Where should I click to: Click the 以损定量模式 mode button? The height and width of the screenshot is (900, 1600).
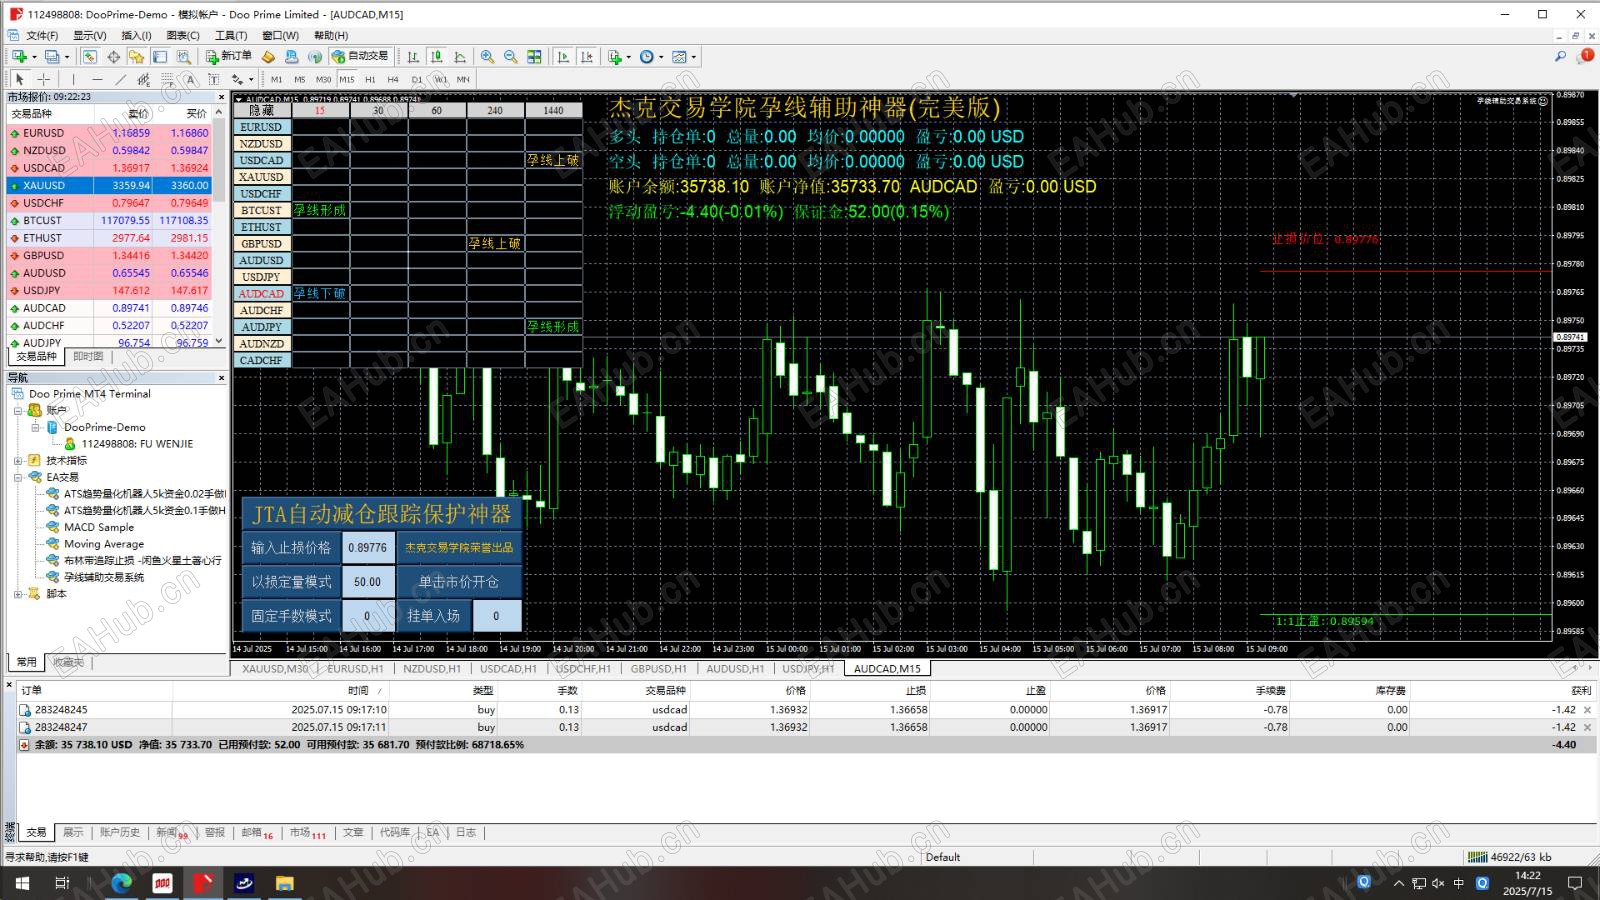[x=291, y=582]
